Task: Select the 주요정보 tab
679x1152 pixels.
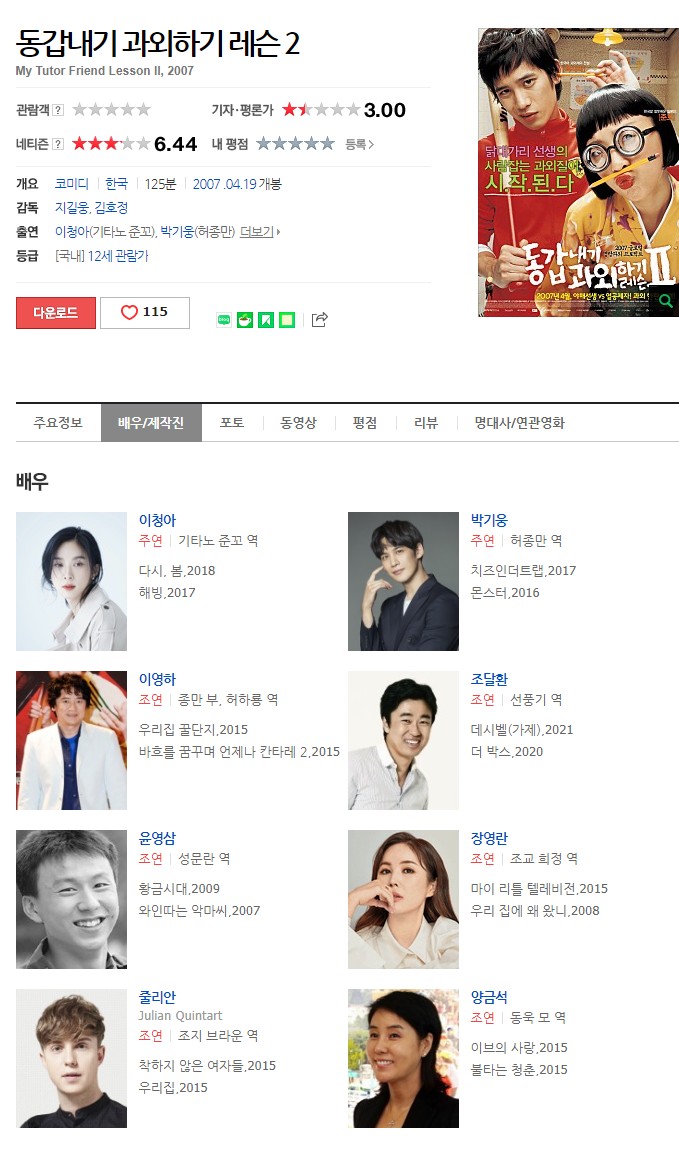Action: pyautogui.click(x=58, y=422)
